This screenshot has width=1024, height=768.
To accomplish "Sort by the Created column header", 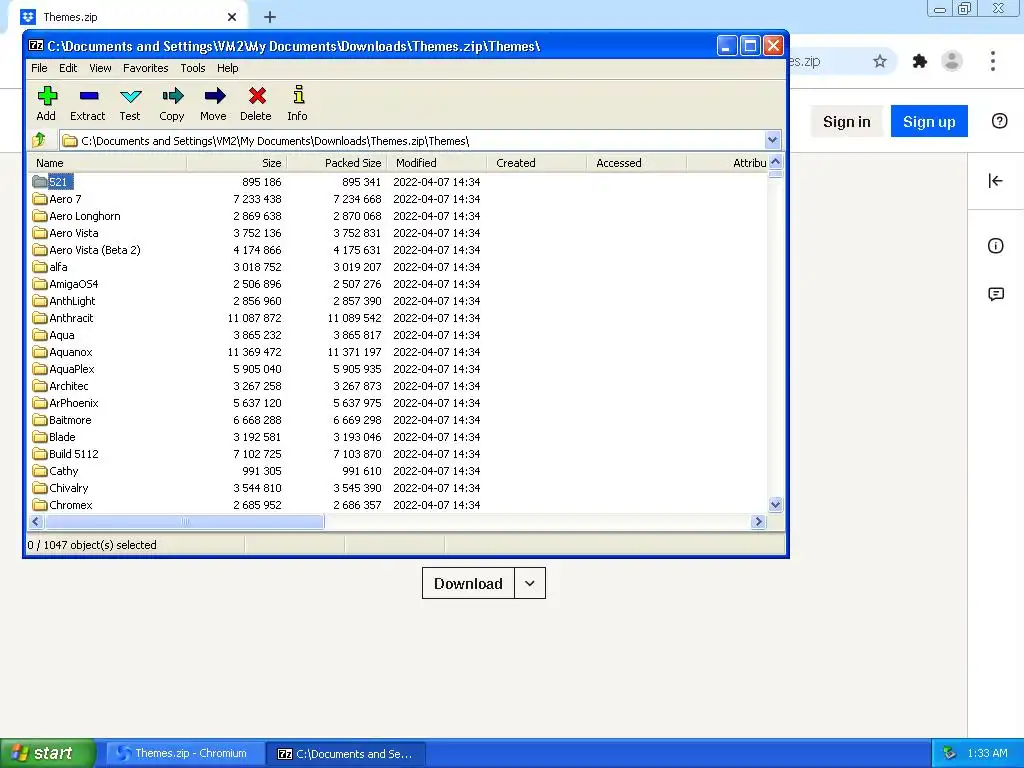I will point(536,163).
